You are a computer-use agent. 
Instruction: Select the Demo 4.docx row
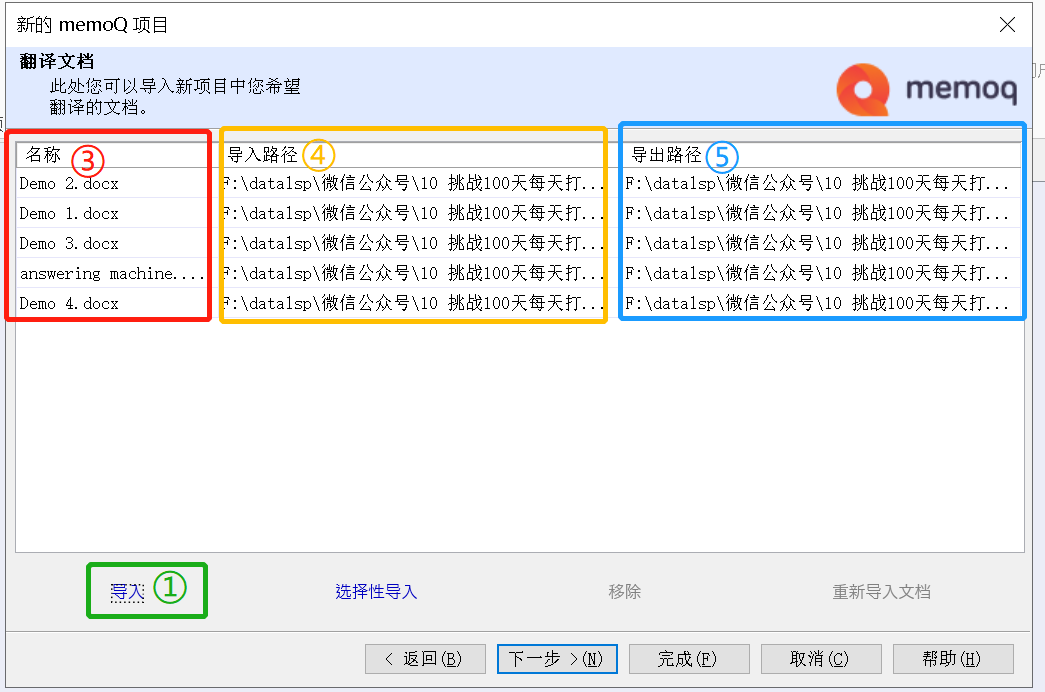coord(519,303)
